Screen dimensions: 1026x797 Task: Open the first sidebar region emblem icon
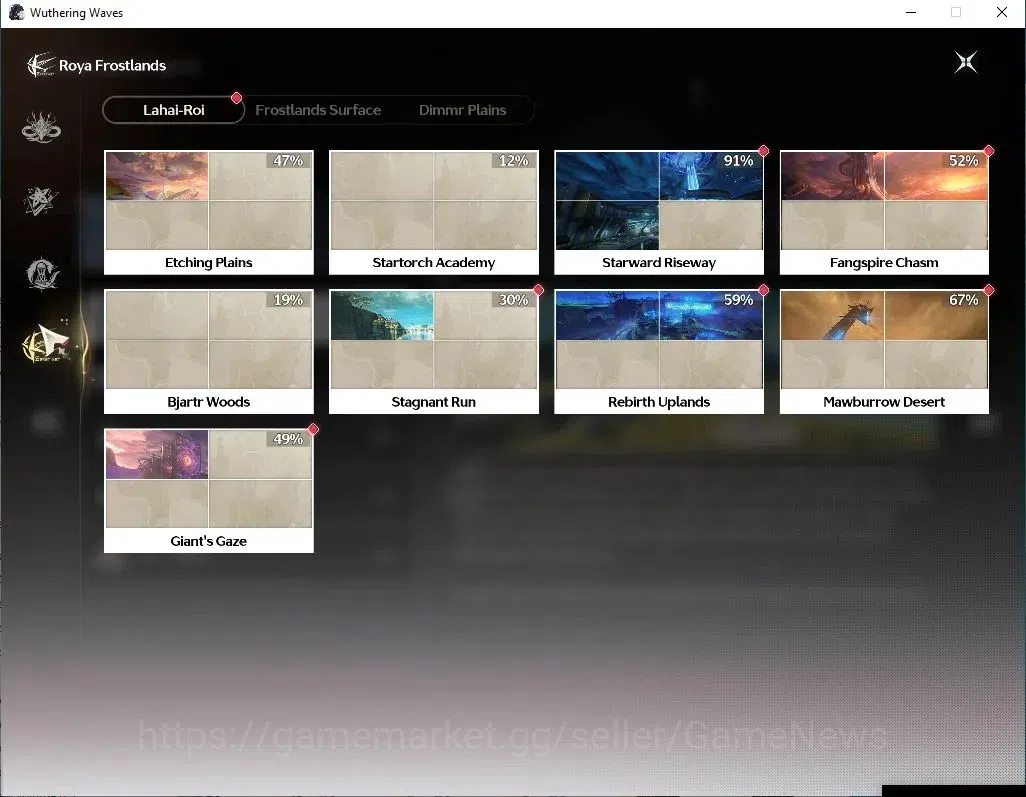[41, 127]
